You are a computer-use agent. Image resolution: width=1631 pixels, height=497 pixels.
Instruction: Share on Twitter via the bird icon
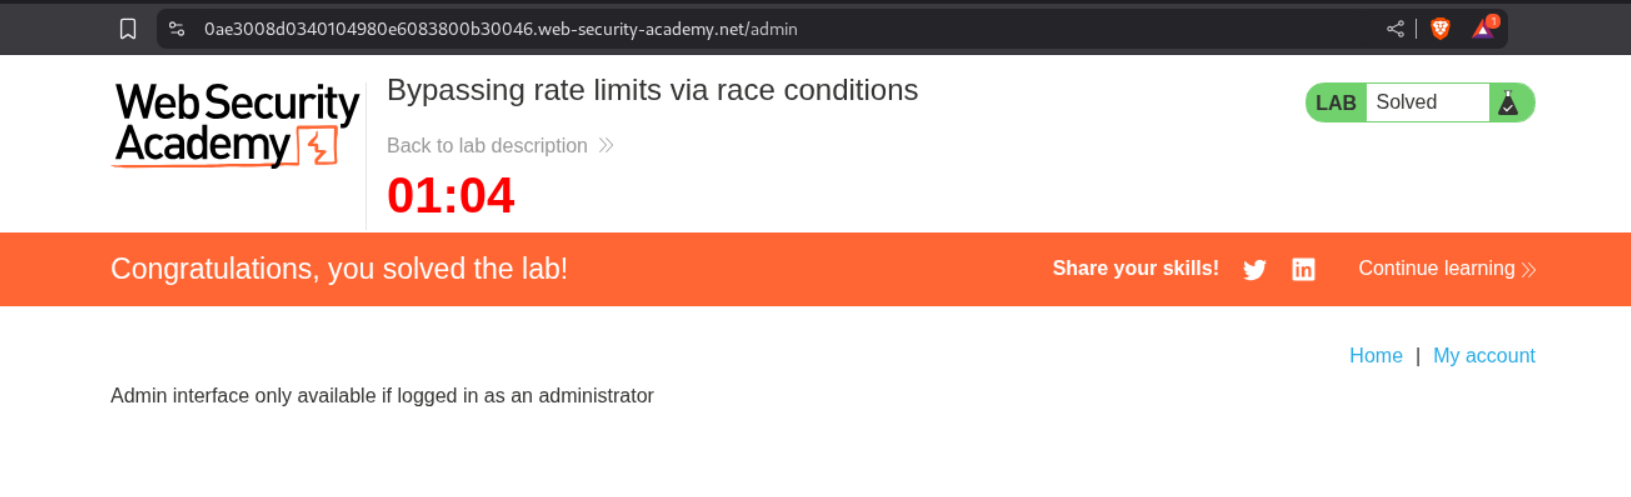(1254, 269)
